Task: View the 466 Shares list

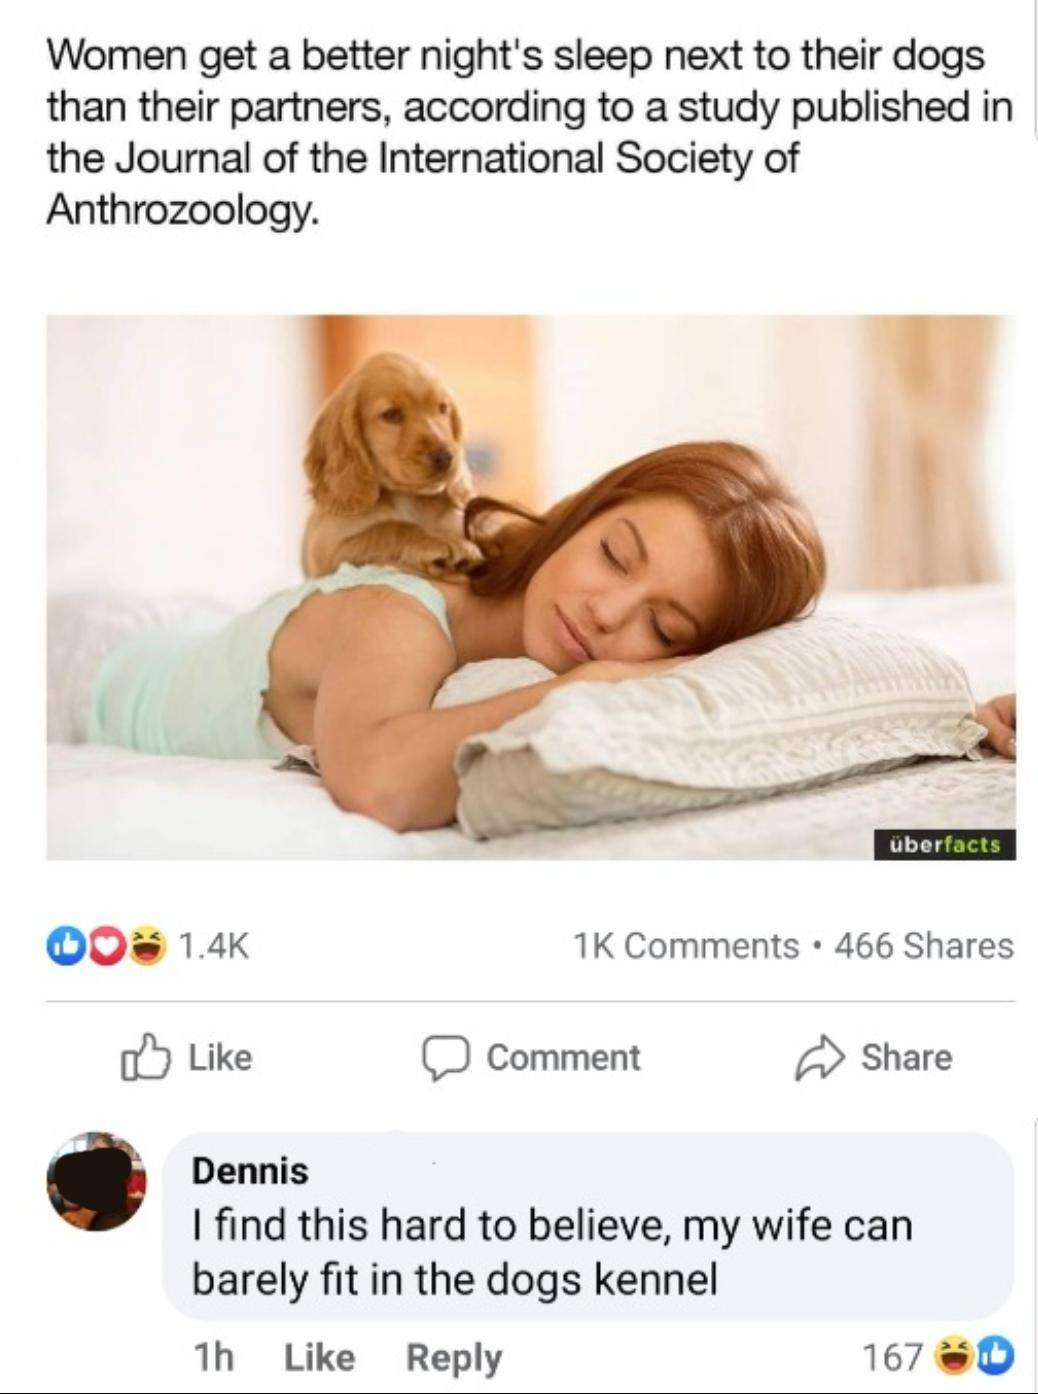Action: pos(924,945)
